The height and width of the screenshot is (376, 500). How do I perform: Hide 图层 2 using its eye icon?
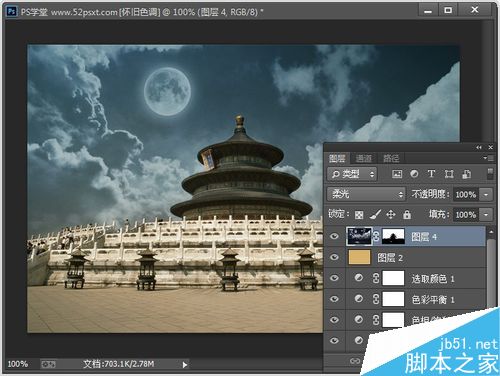(x=334, y=257)
